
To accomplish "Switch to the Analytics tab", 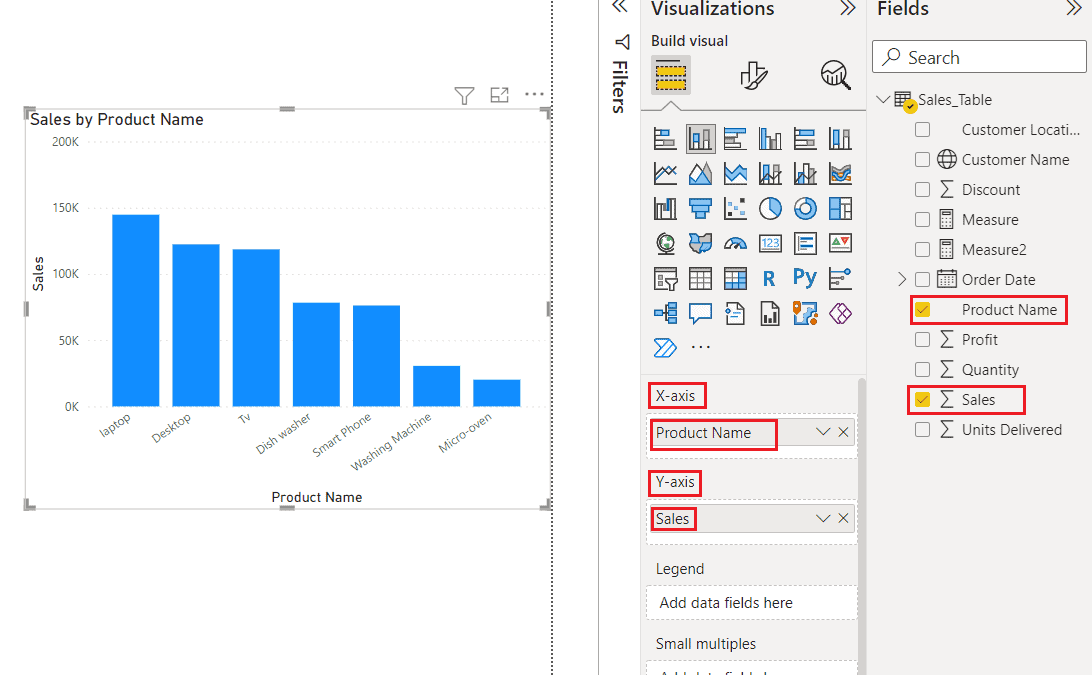I will click(x=835, y=75).
